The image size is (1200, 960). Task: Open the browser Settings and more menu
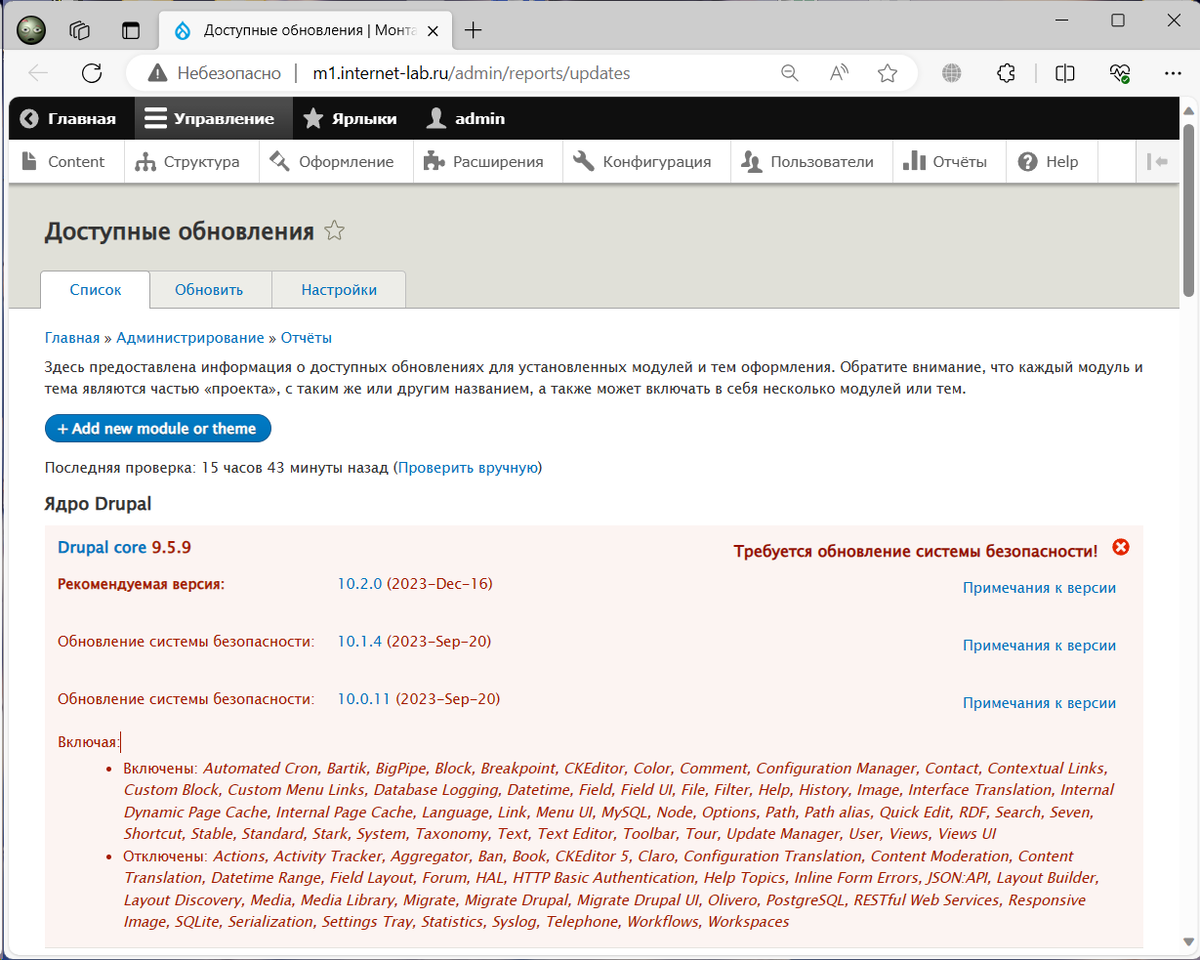[1173, 73]
